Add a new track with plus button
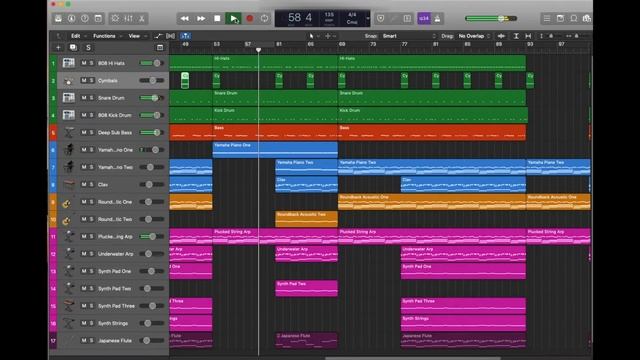640x360 pixels. pos(58,48)
